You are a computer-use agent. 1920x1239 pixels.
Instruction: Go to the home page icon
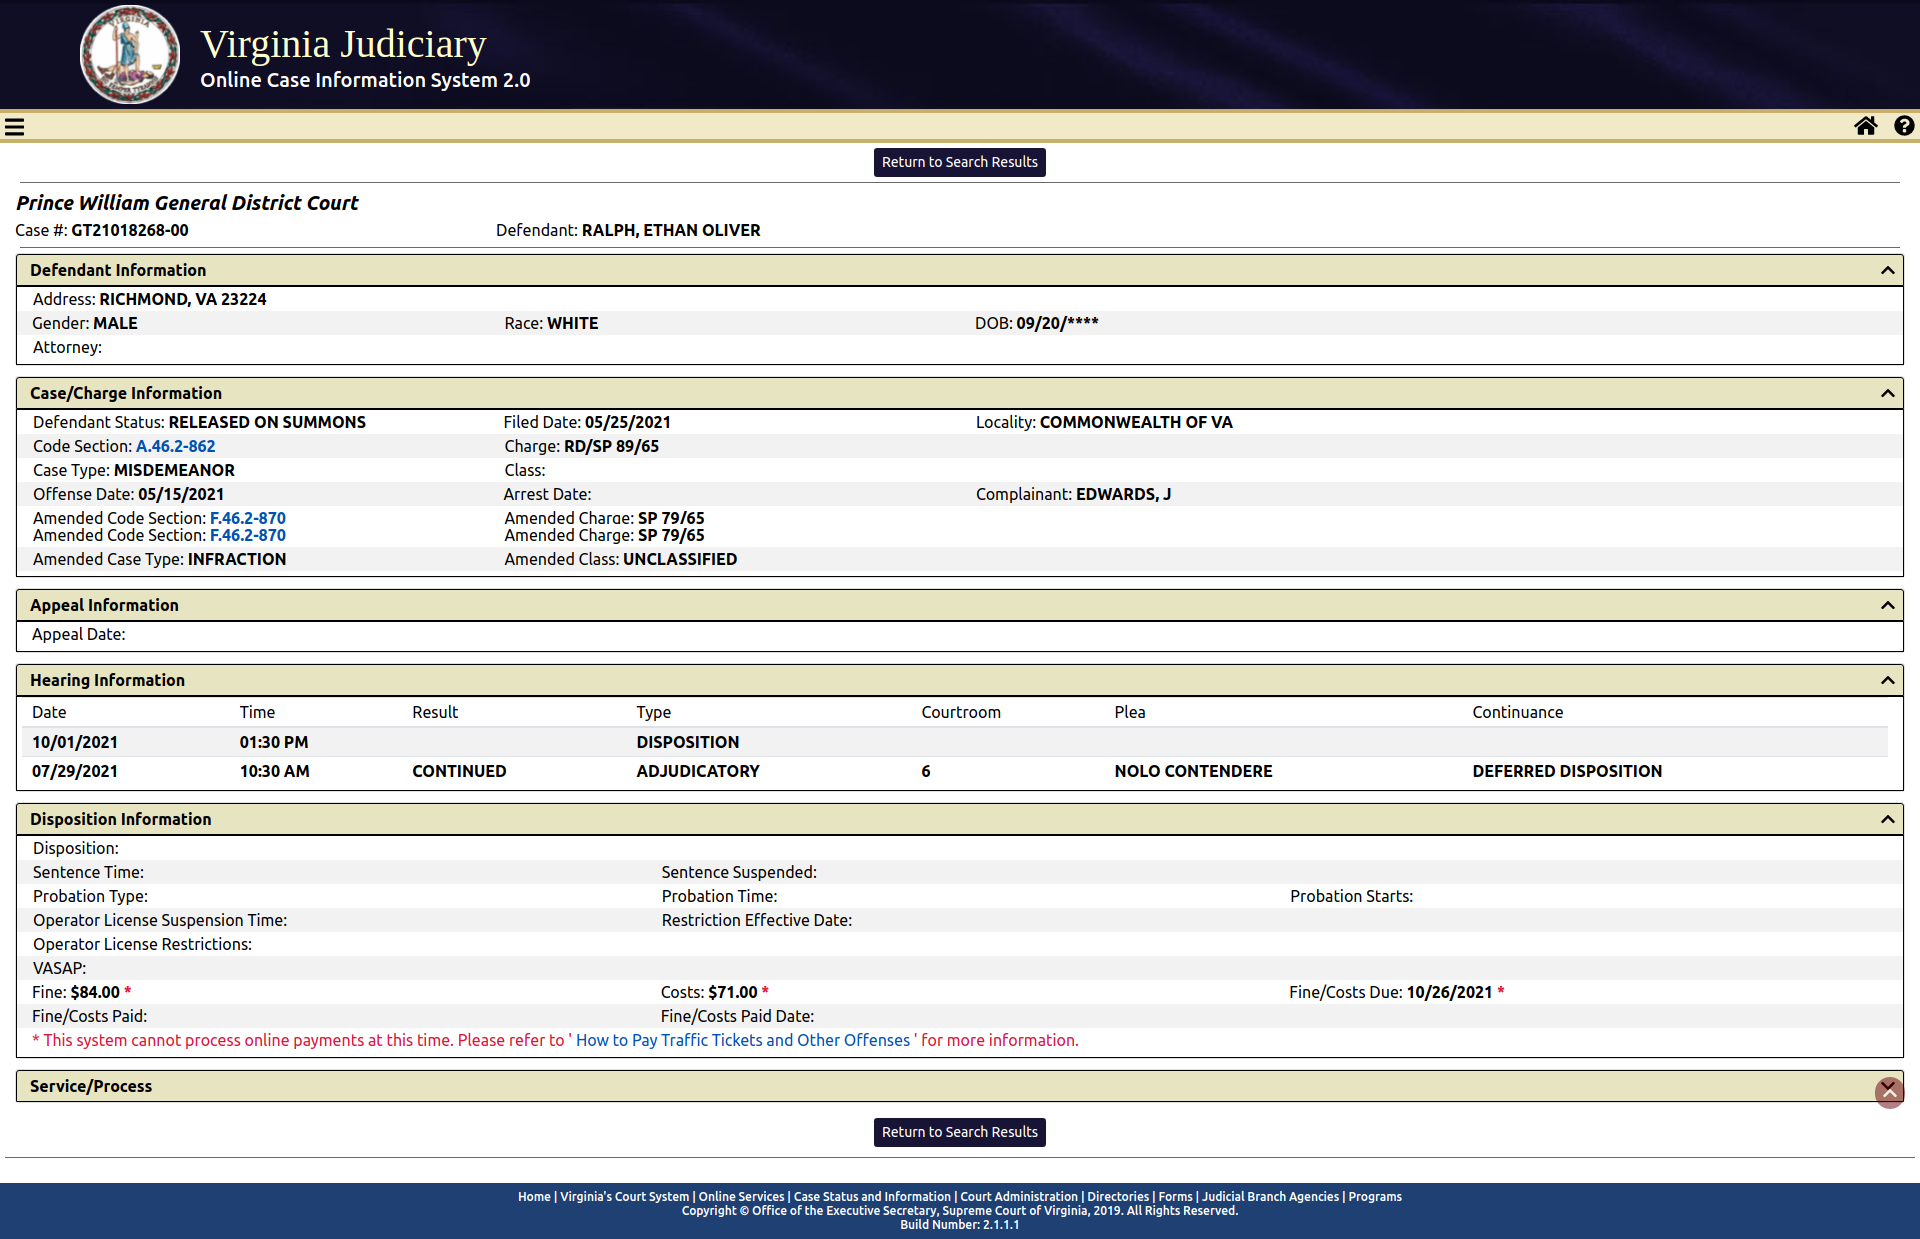tap(1865, 126)
